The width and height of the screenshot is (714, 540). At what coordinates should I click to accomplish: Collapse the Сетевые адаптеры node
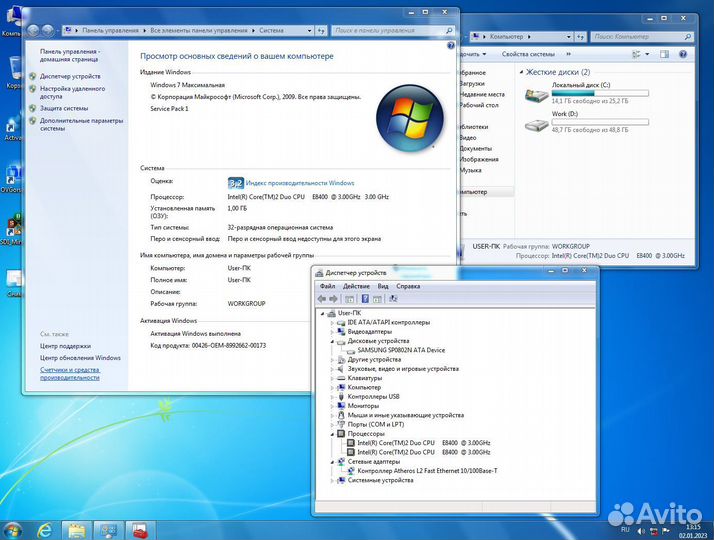(332, 462)
